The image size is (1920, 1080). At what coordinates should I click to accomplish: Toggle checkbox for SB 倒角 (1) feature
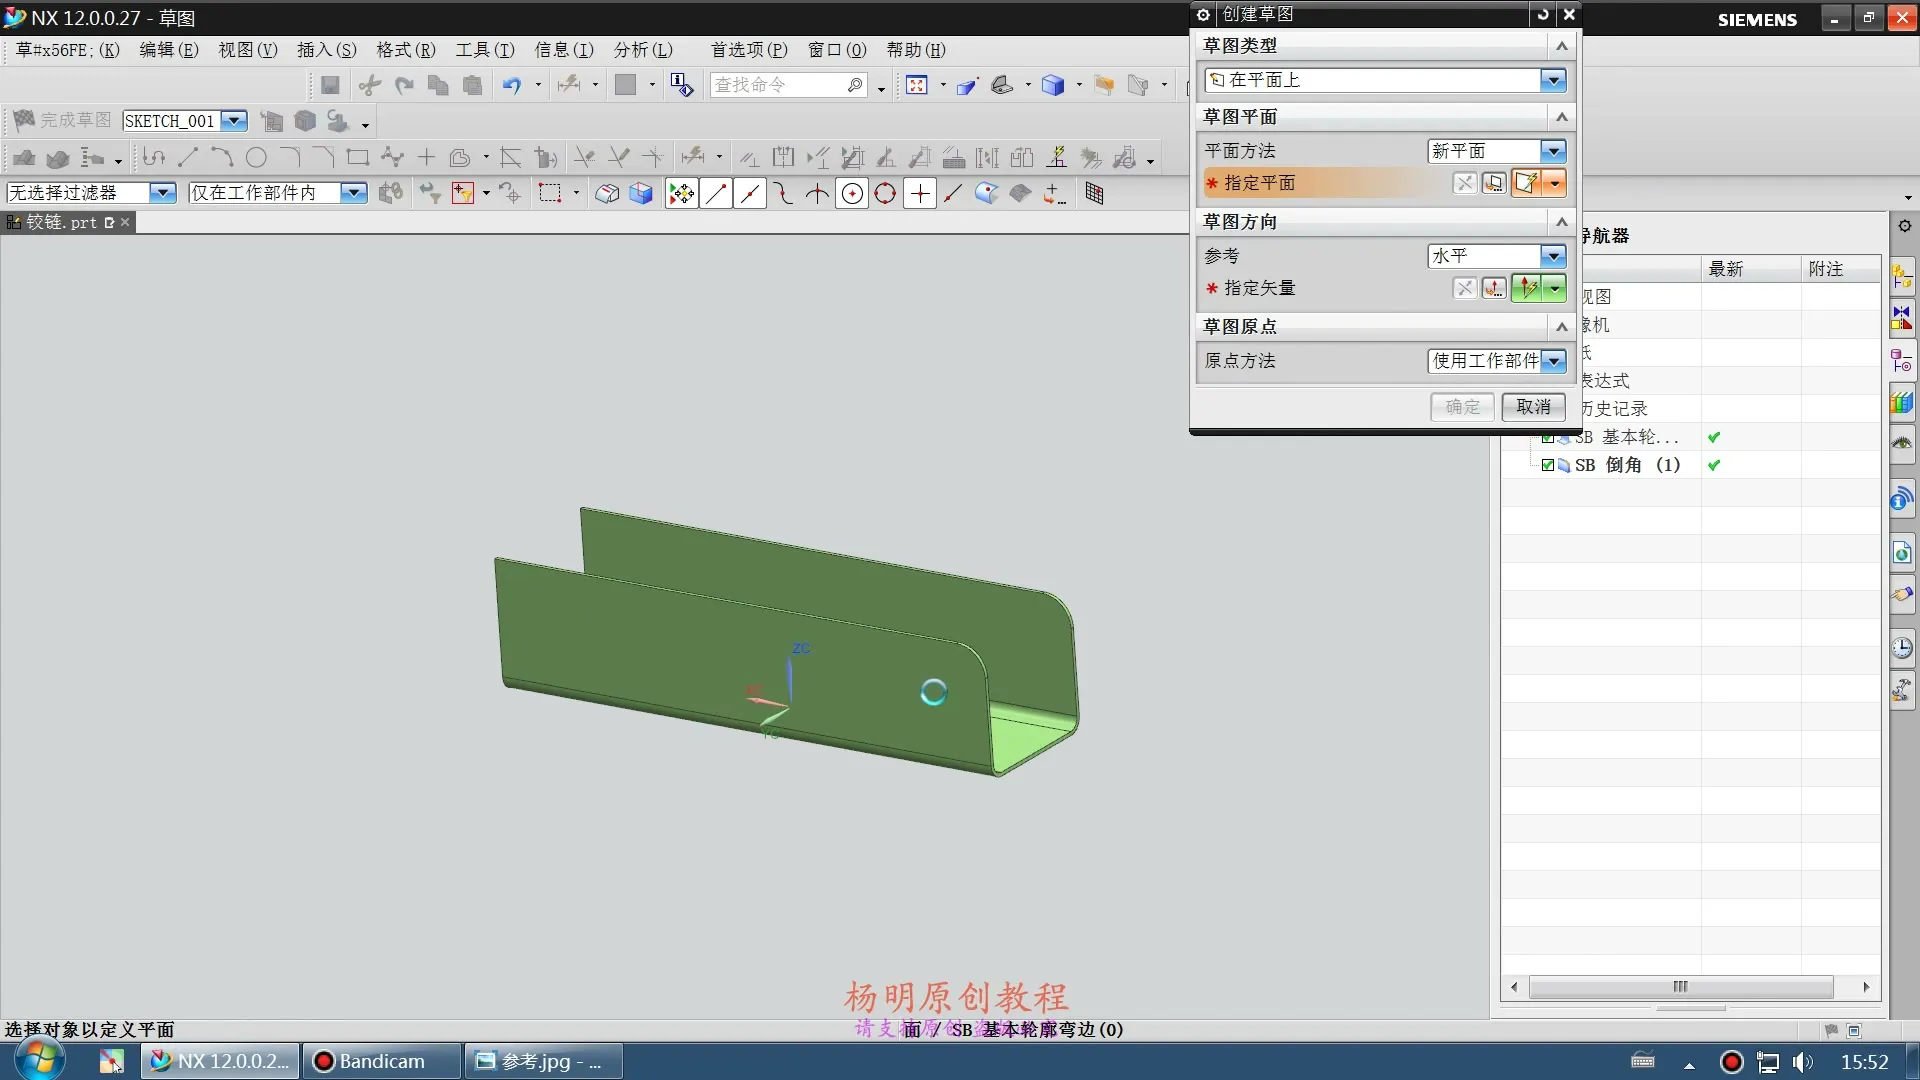pos(1548,465)
